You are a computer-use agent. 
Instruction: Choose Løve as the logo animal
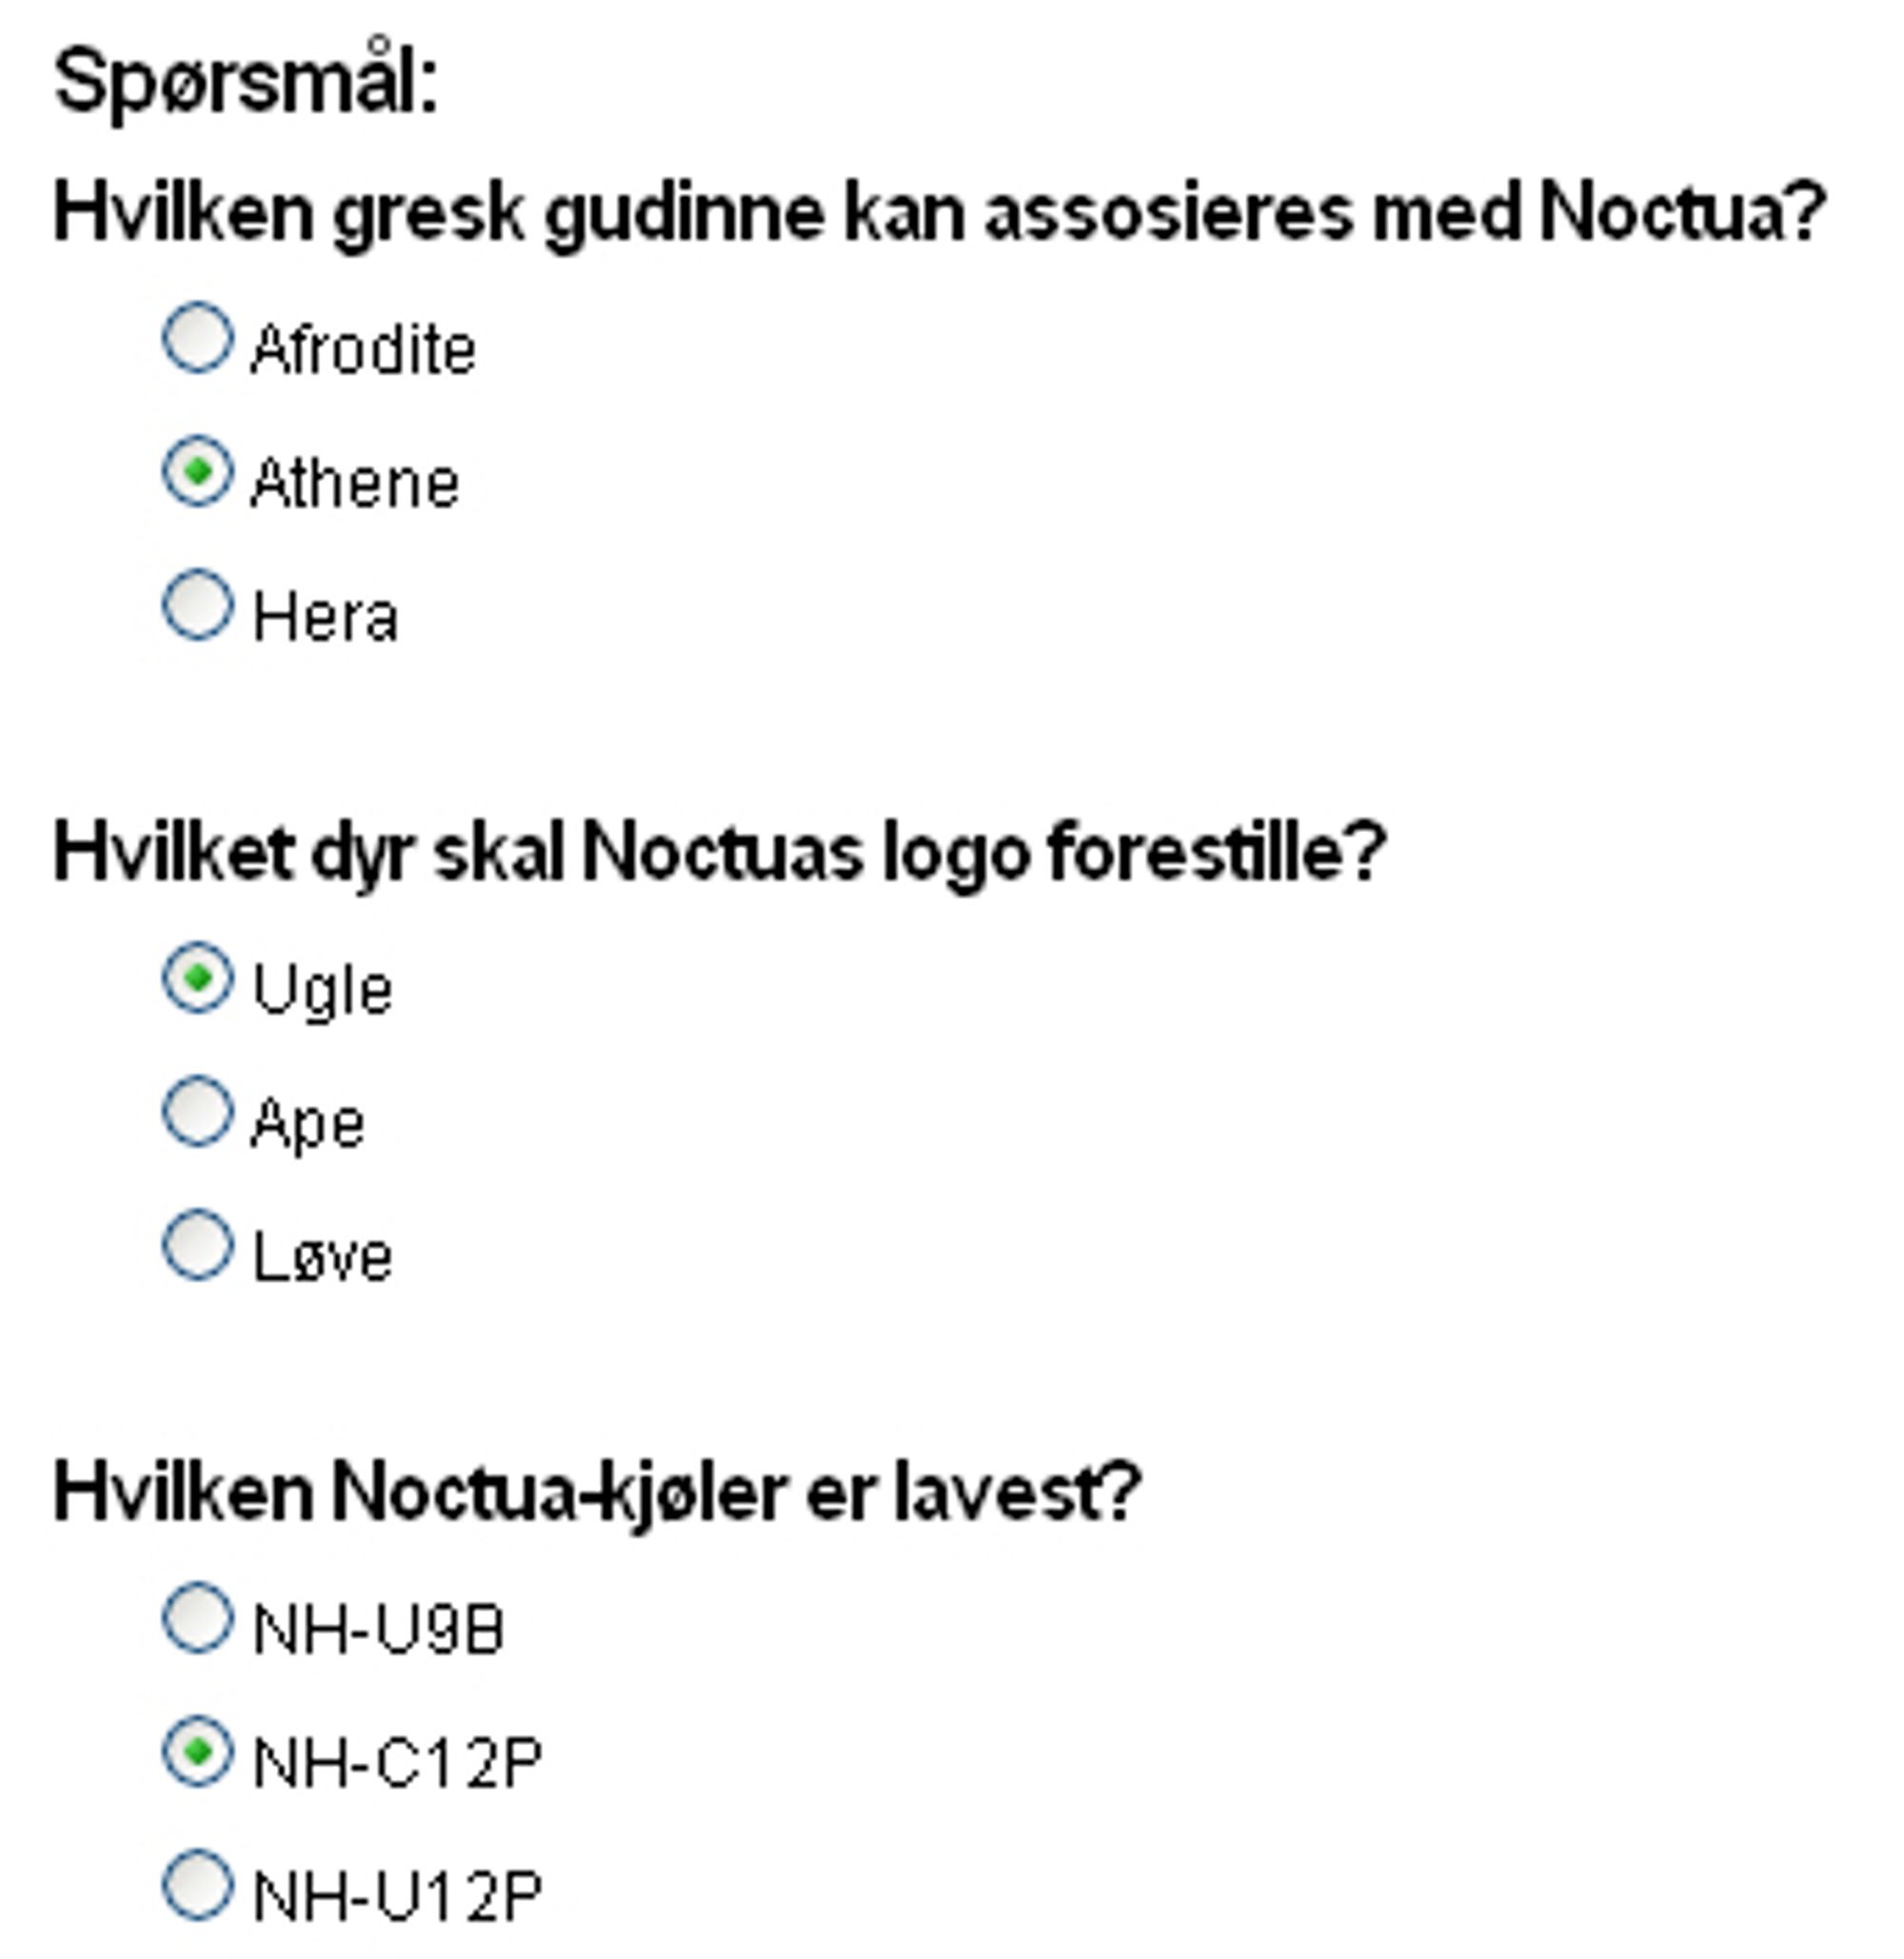(198, 1245)
